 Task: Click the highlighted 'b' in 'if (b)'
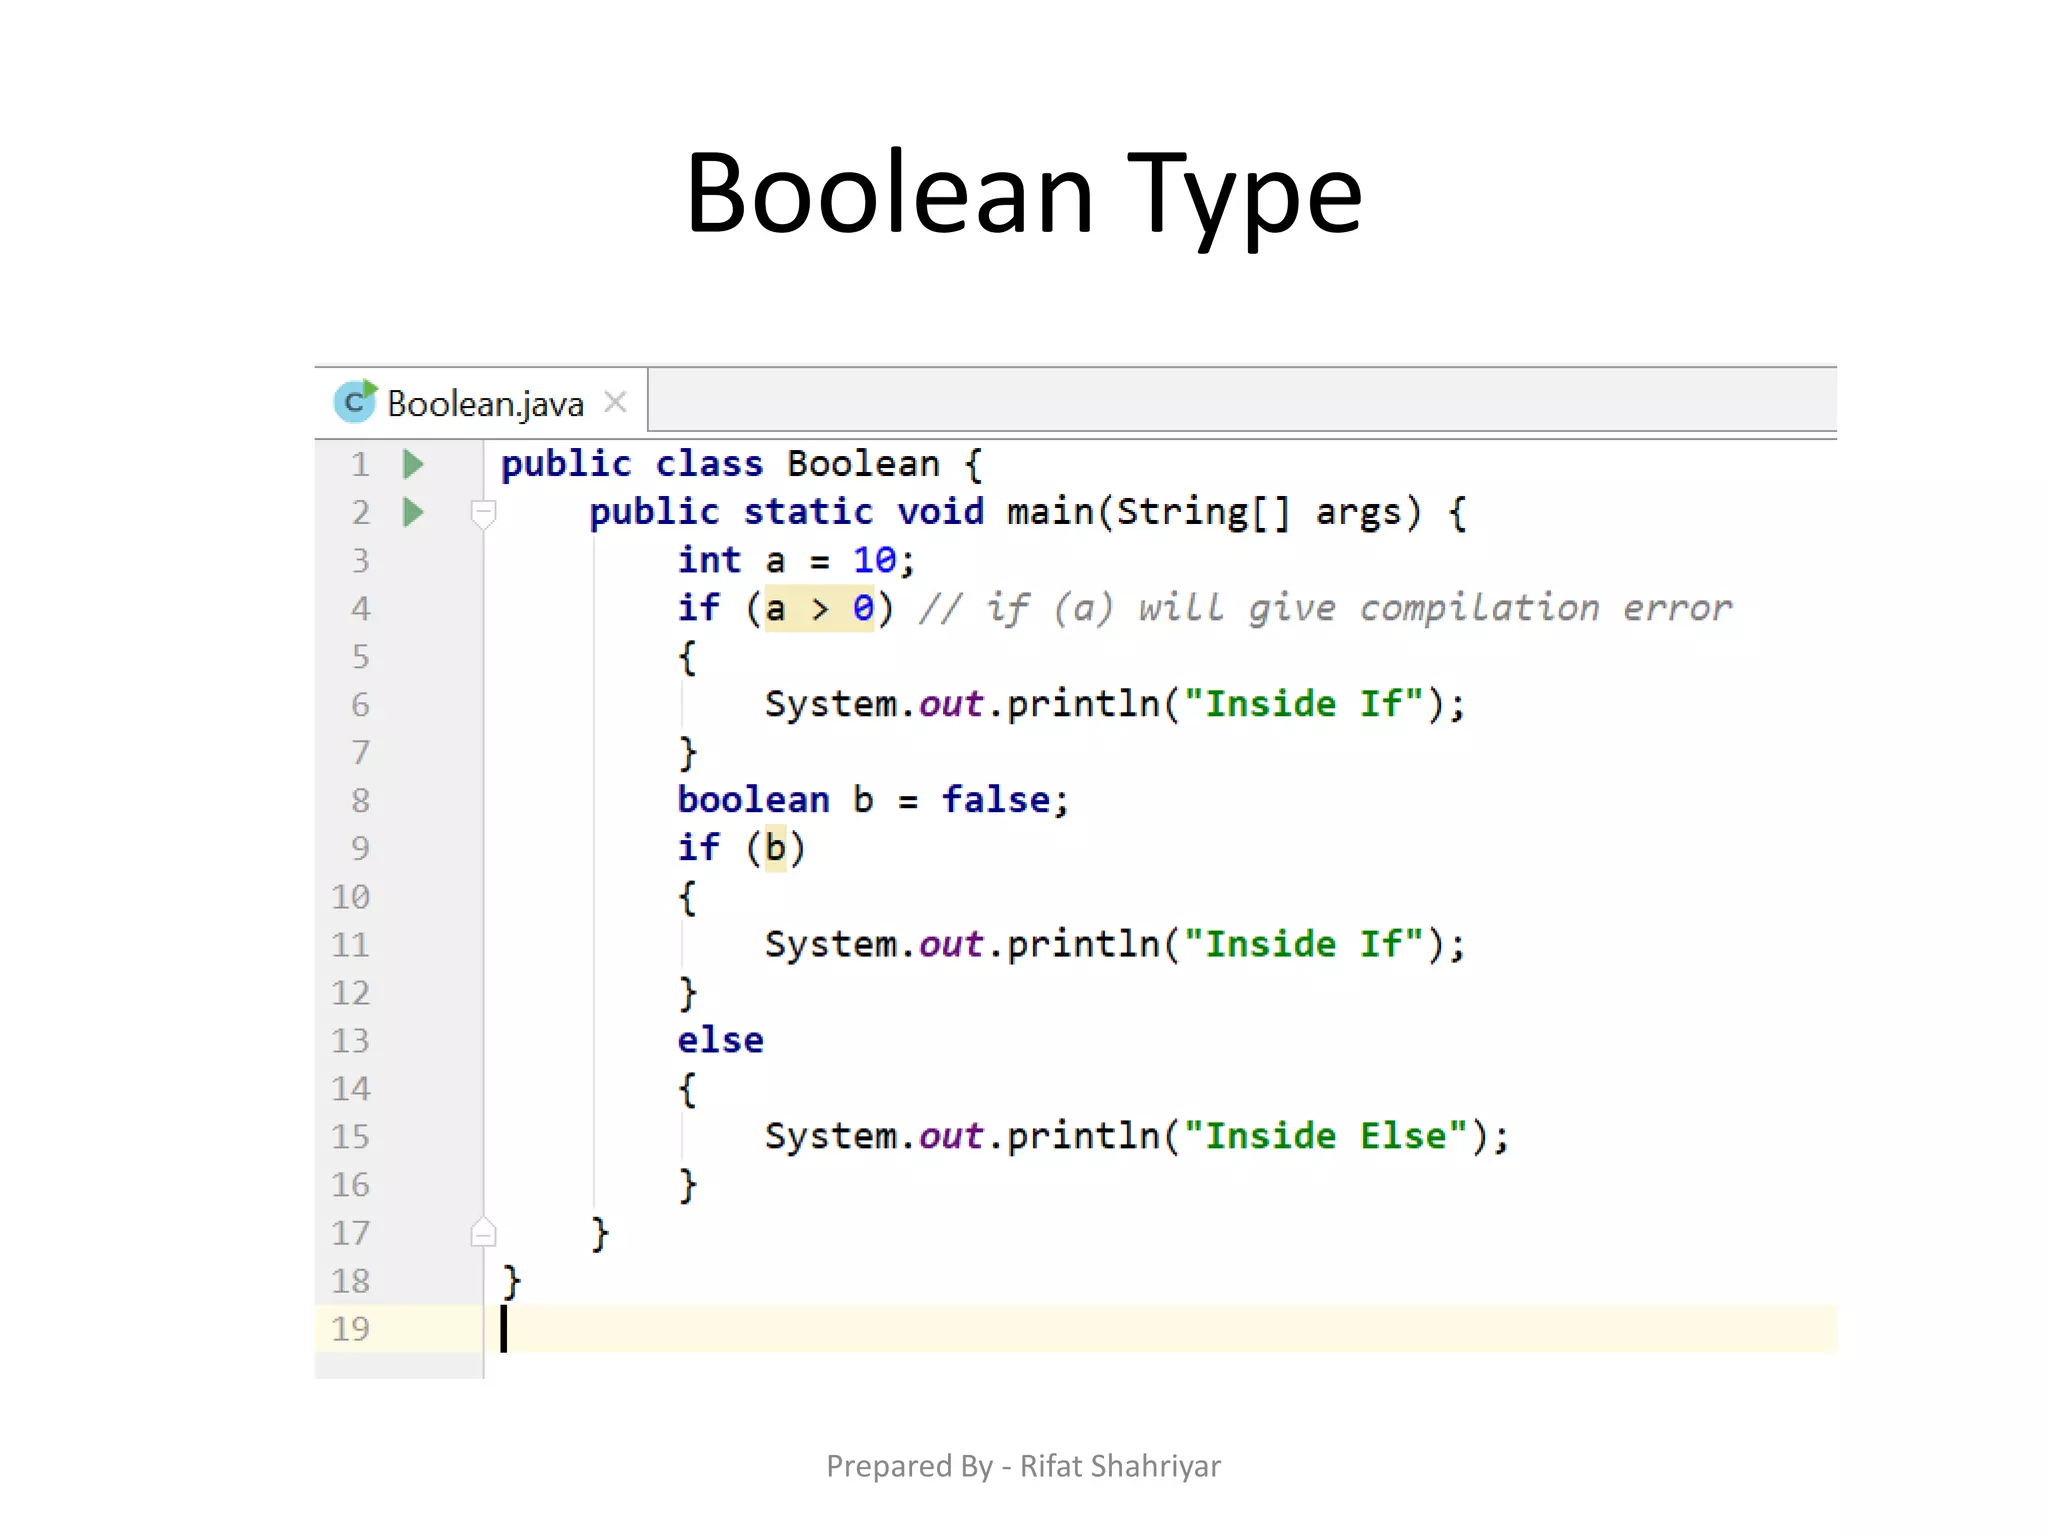tap(776, 848)
